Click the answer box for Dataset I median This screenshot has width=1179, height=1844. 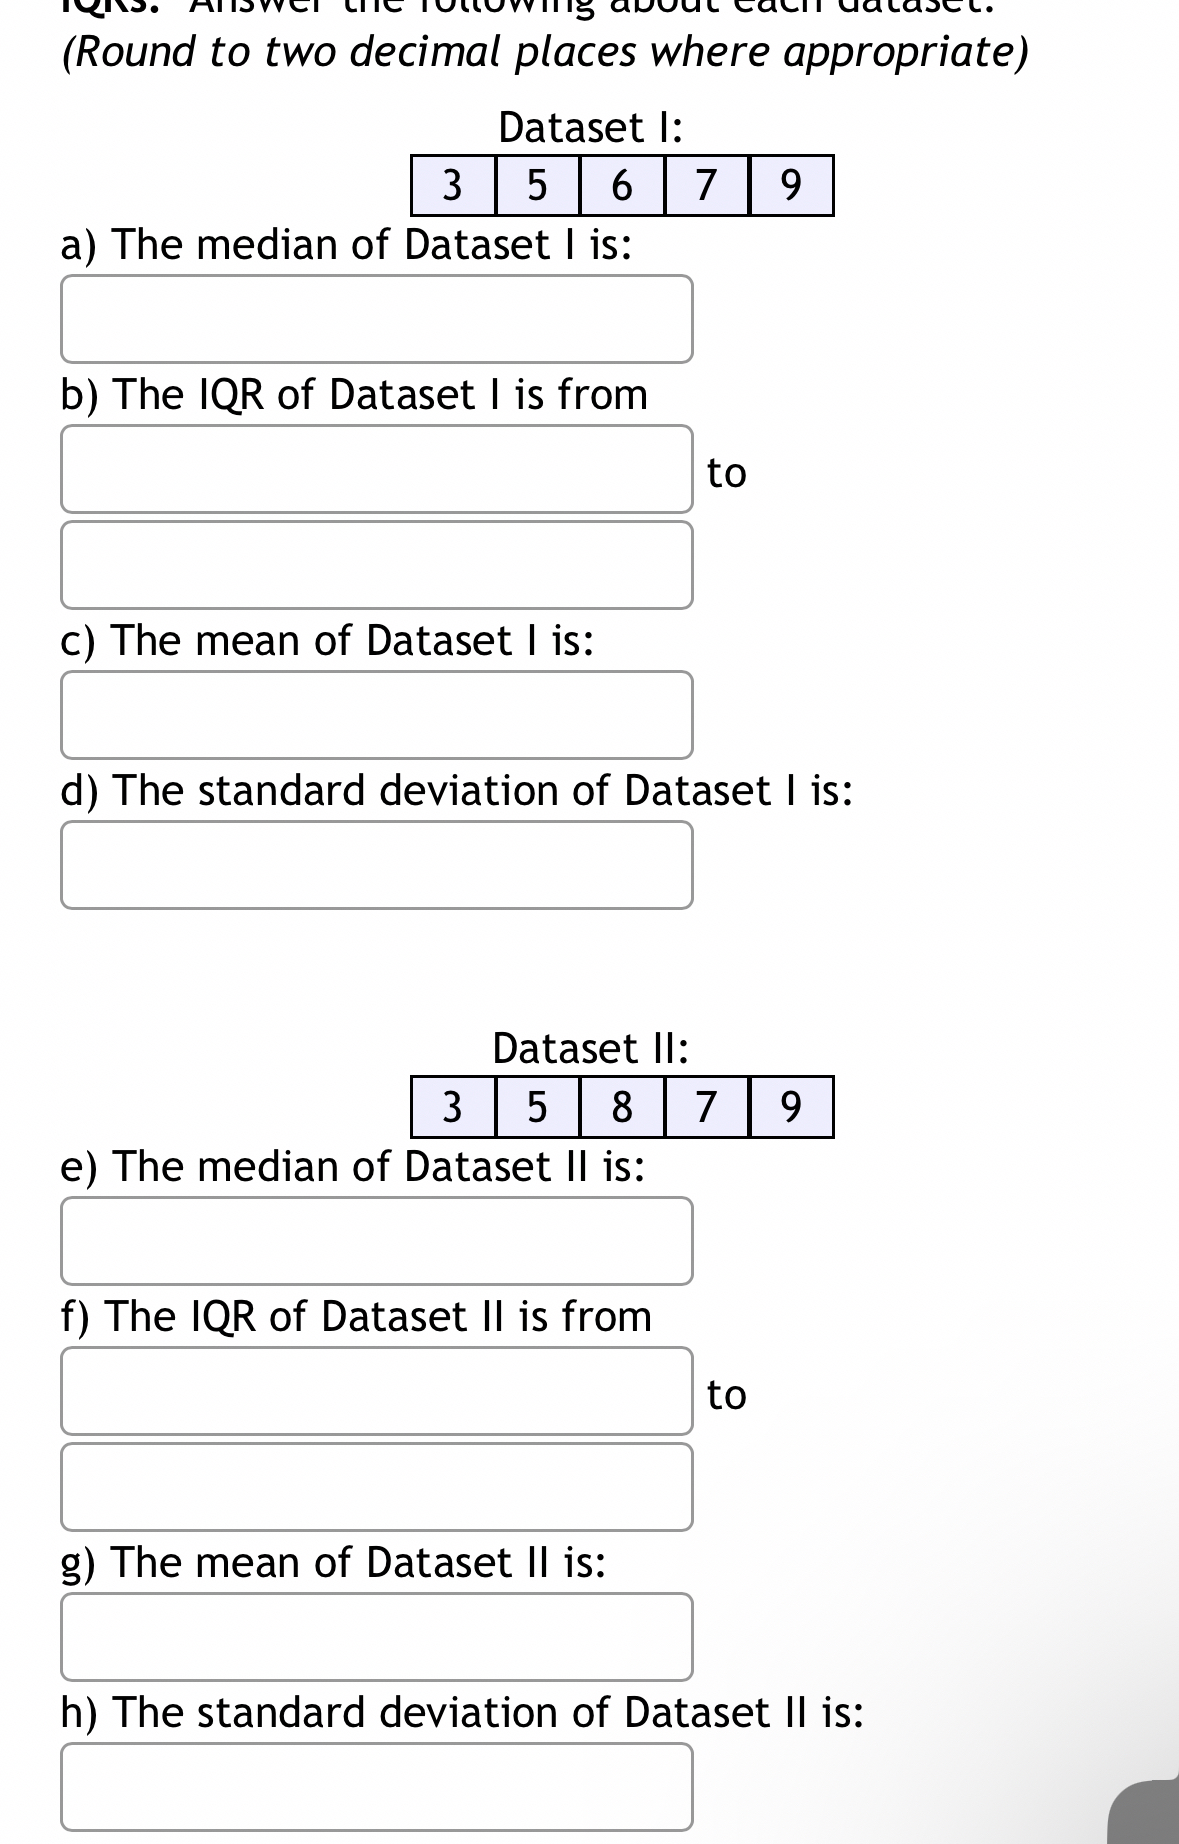pos(377,319)
